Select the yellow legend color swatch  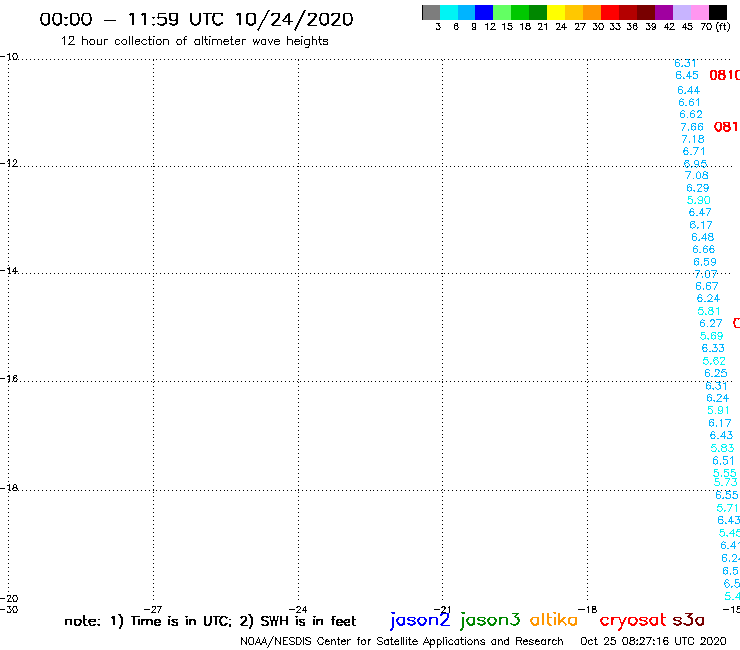click(x=556, y=12)
